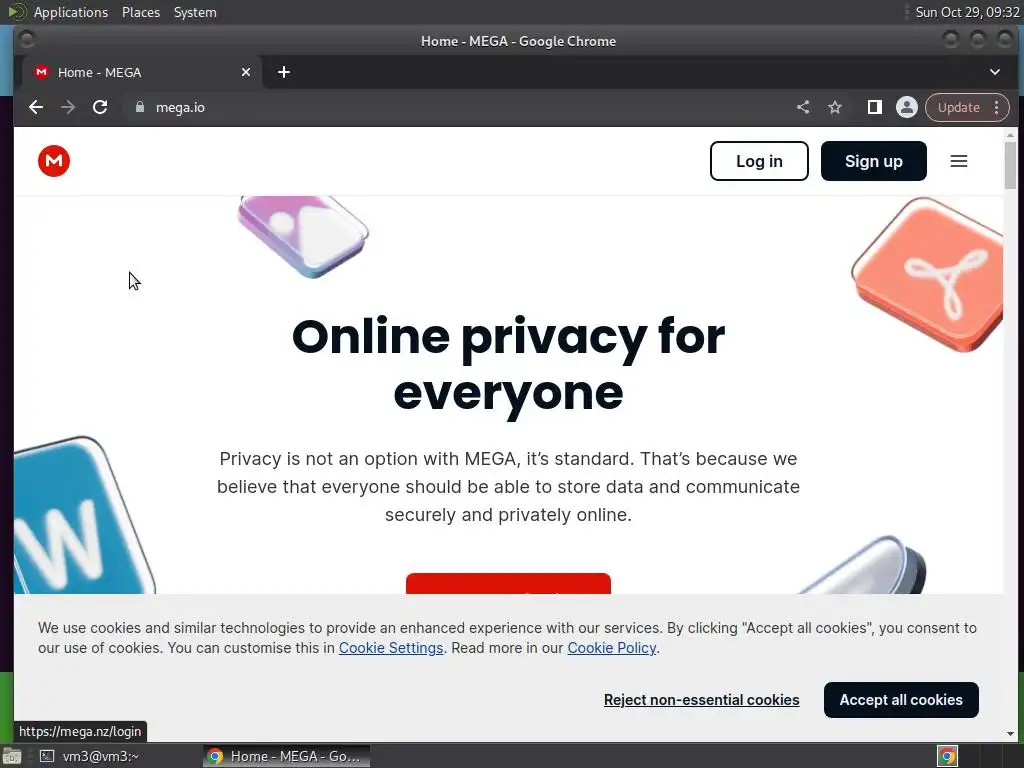1024x768 pixels.
Task: Click the Log in button
Action: (759, 161)
